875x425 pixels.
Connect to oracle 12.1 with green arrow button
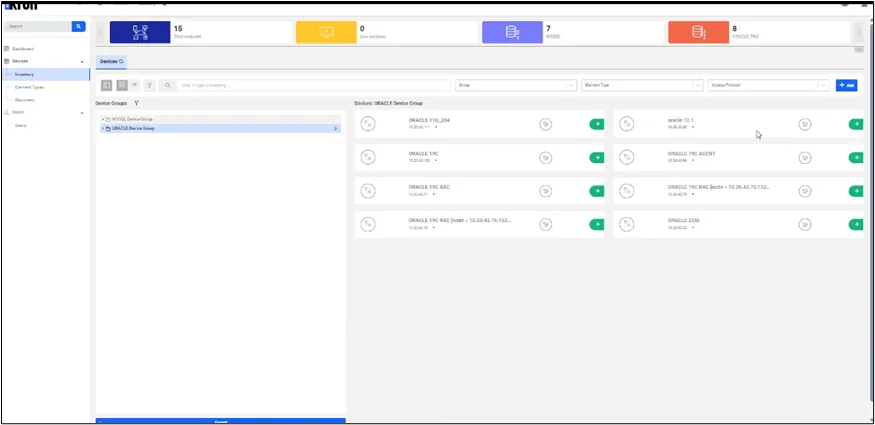[x=855, y=124]
